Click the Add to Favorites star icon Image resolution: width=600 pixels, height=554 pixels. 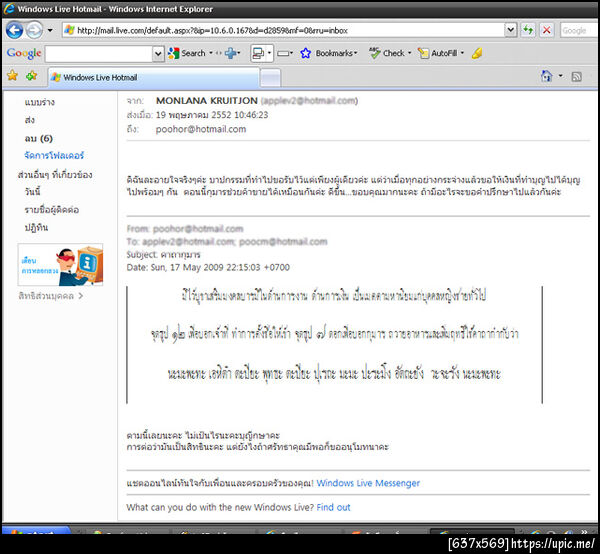tap(31, 76)
